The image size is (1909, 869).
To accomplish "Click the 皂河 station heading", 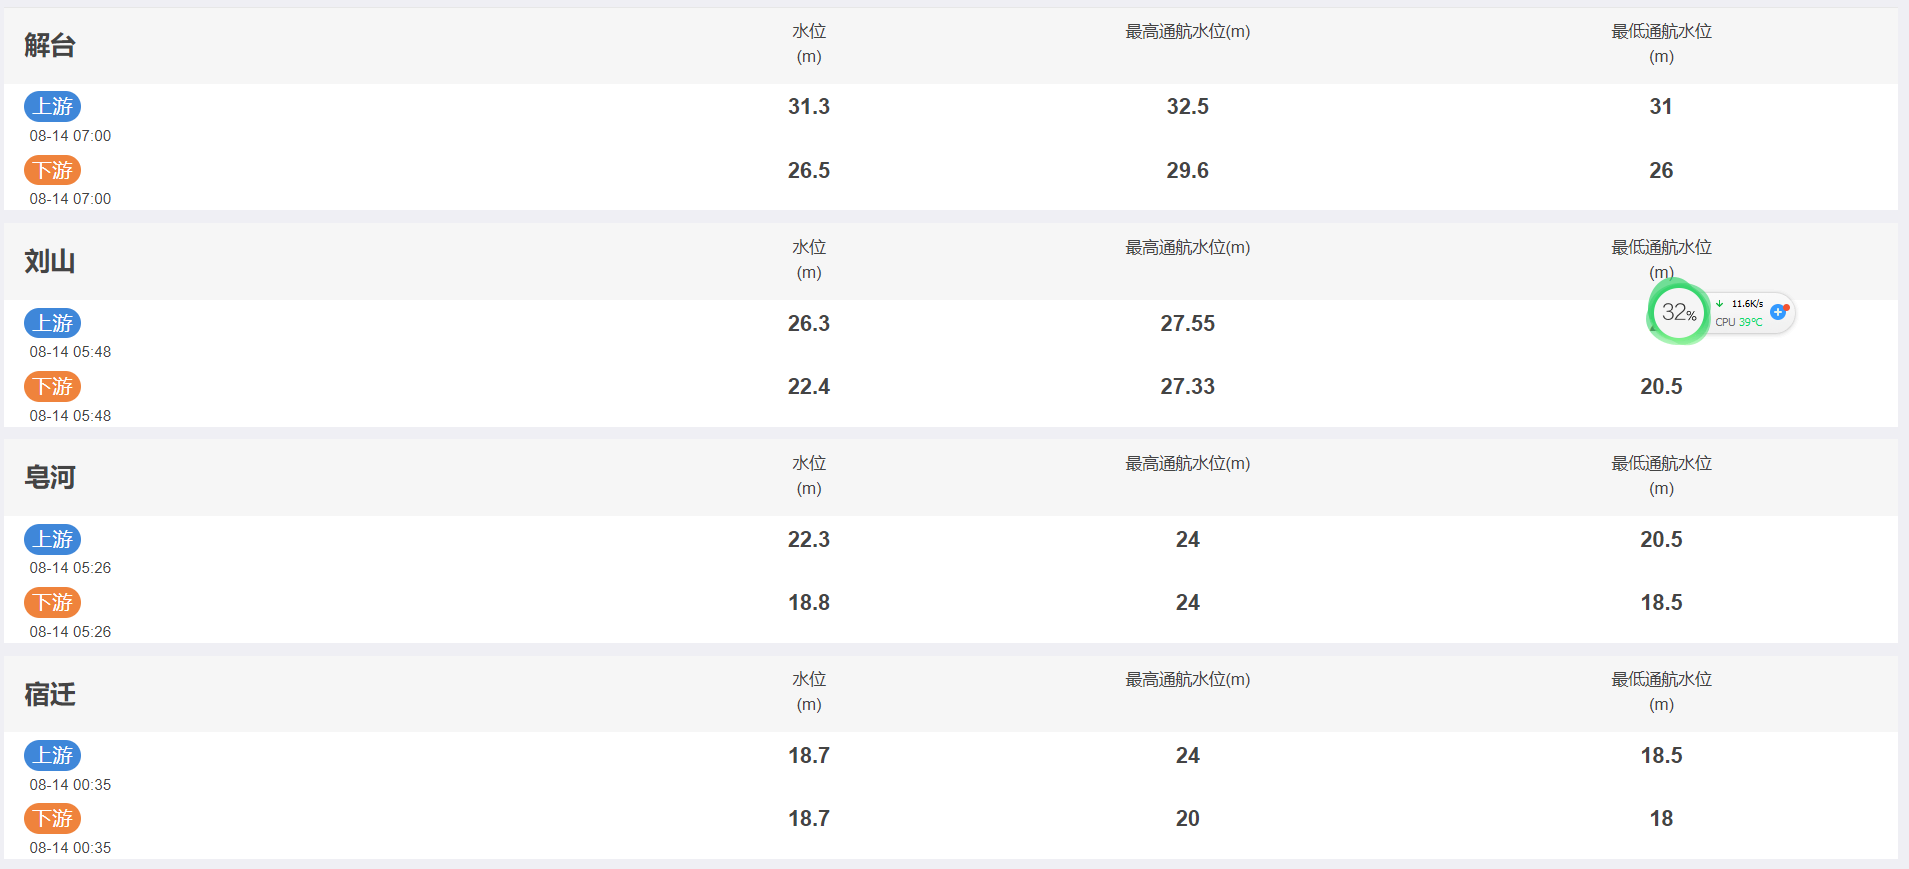I will 50,477.
